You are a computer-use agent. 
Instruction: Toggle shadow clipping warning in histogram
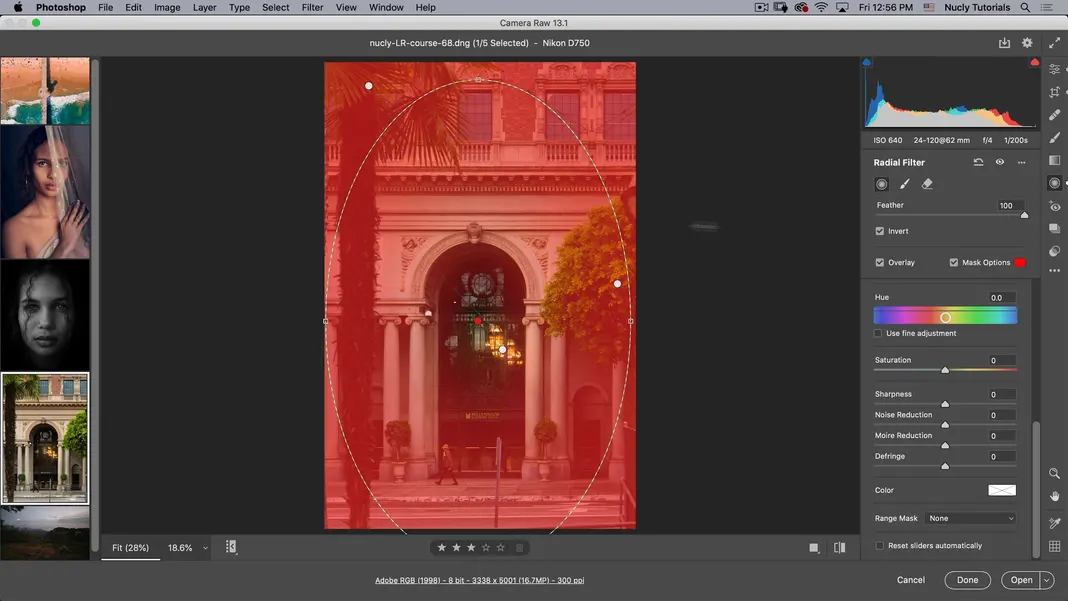[x=866, y=62]
